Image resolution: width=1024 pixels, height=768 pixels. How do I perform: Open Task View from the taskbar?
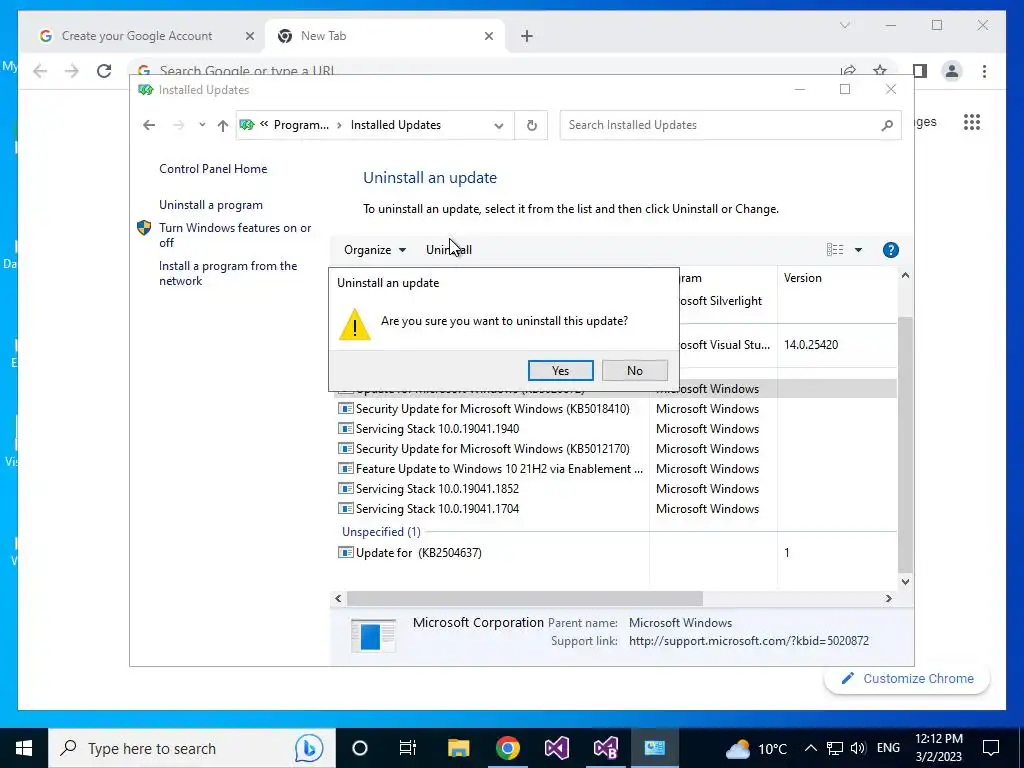(x=408, y=748)
